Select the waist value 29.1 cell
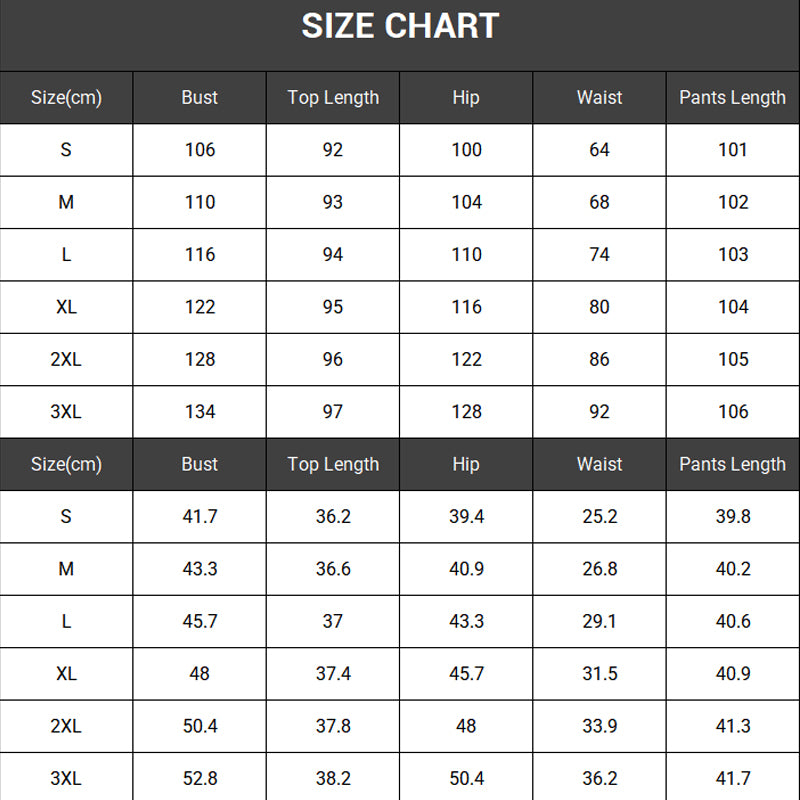This screenshot has width=800, height=800. (x=600, y=621)
